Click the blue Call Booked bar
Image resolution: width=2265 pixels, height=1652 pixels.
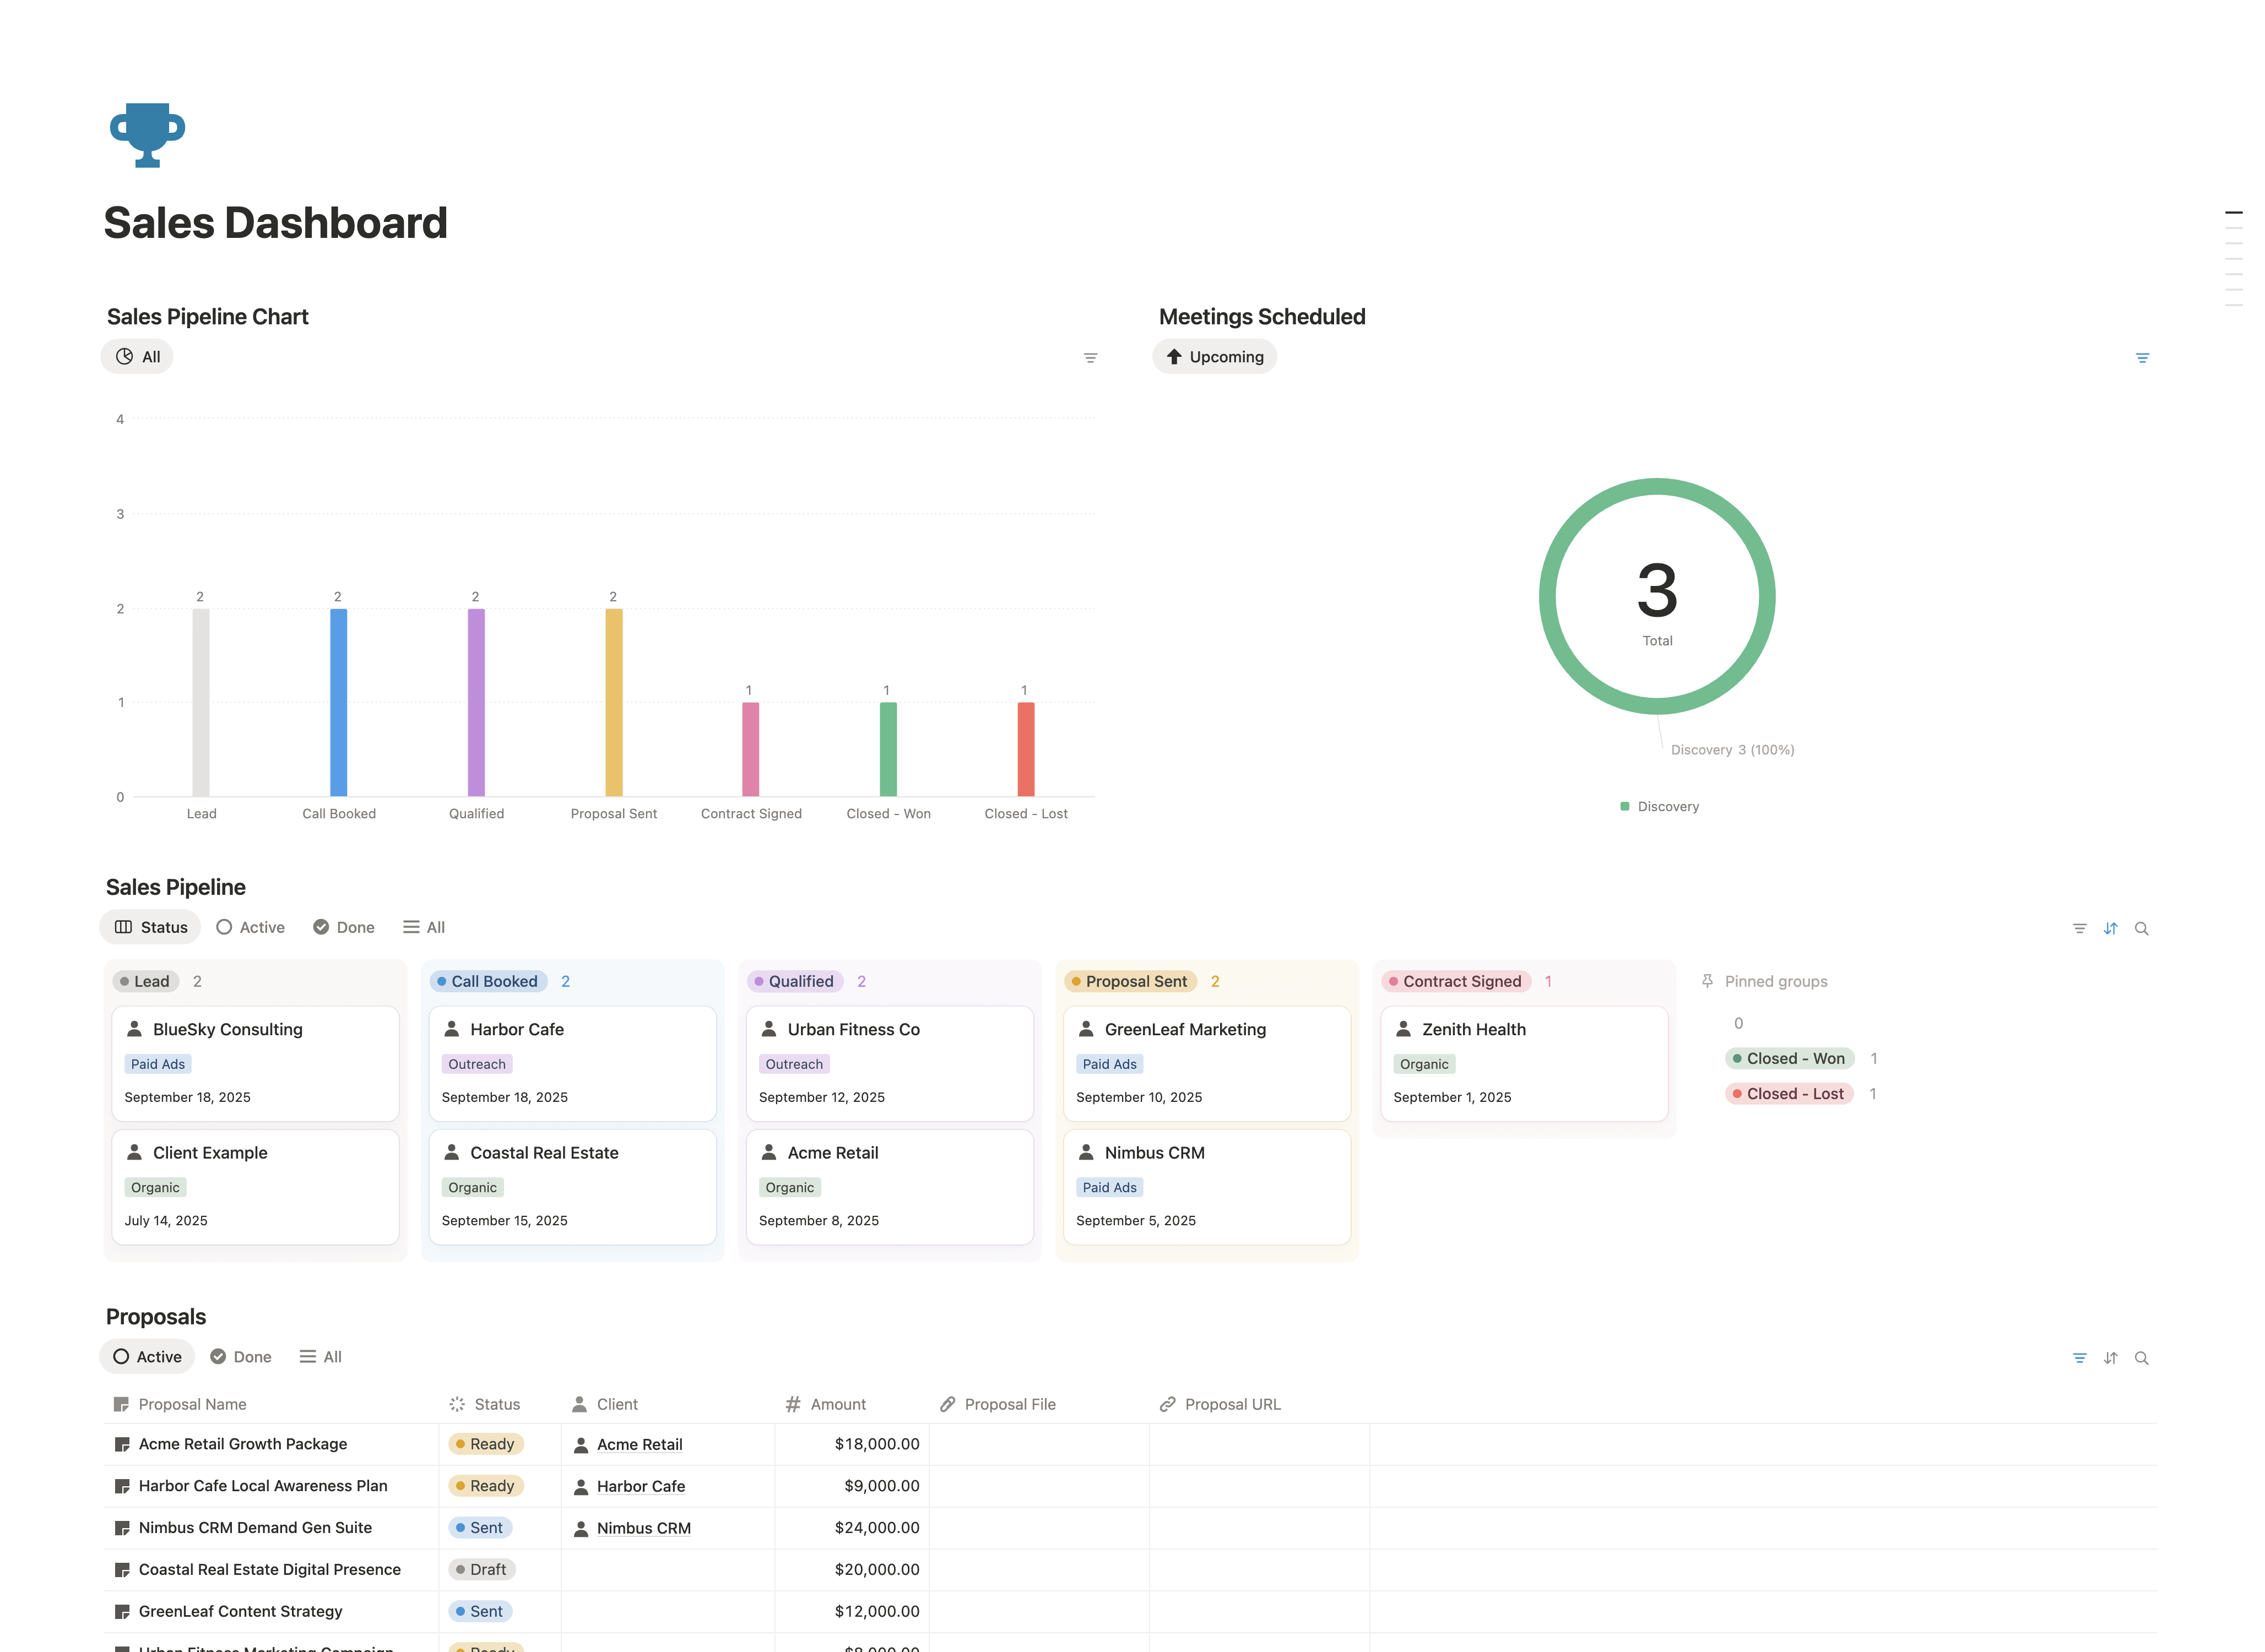click(338, 702)
